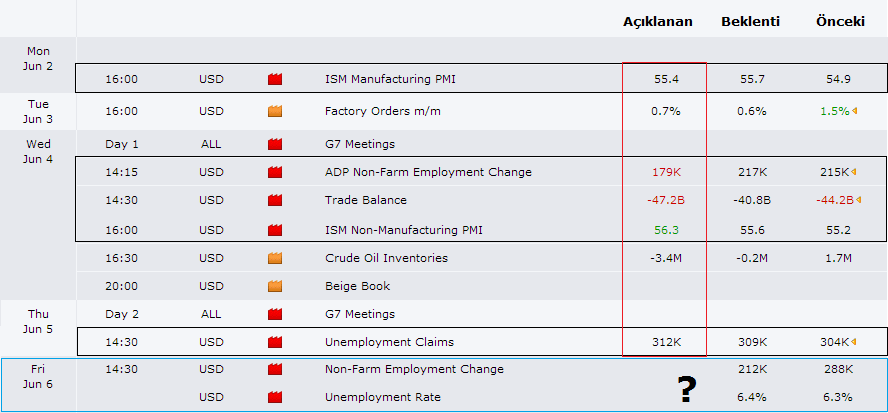Click the Beklenti column header

pos(751,21)
